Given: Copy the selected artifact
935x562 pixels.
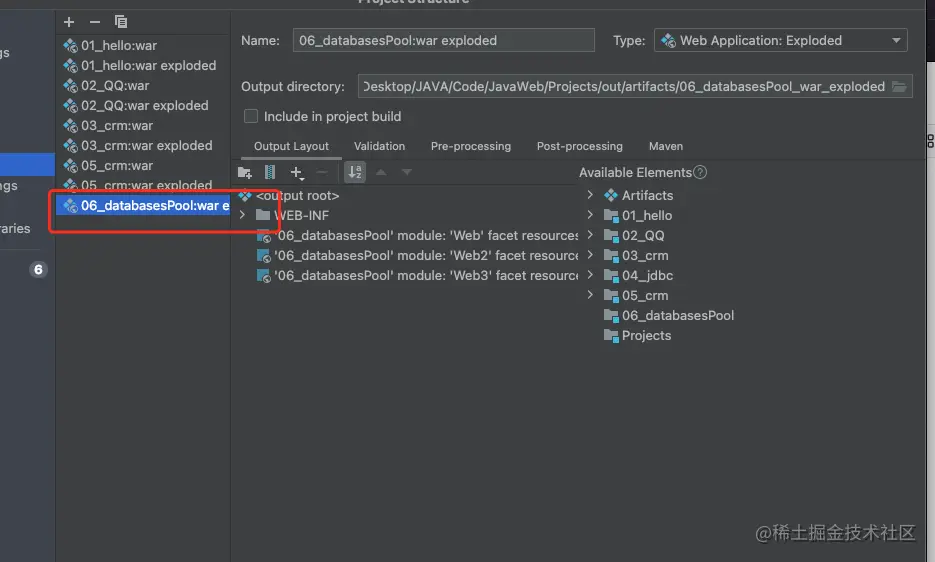Looking at the screenshot, I should [x=121, y=22].
